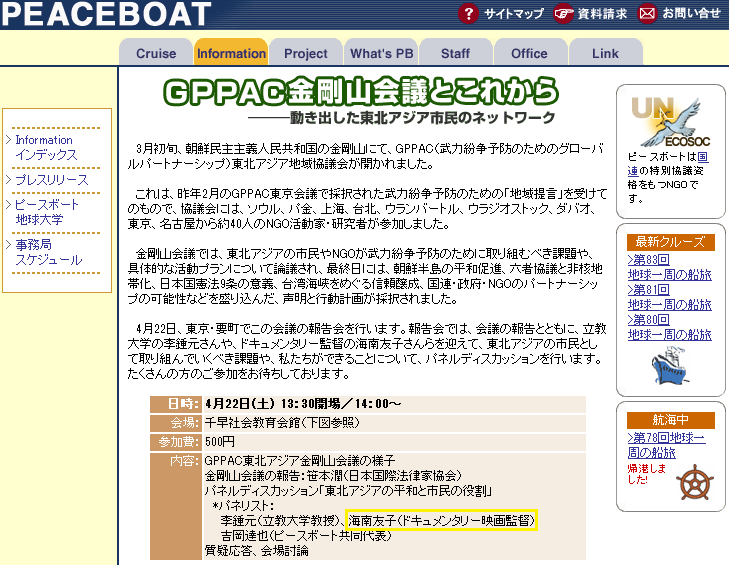Open the サイトマップ link
729x565 pixels.
click(514, 13)
